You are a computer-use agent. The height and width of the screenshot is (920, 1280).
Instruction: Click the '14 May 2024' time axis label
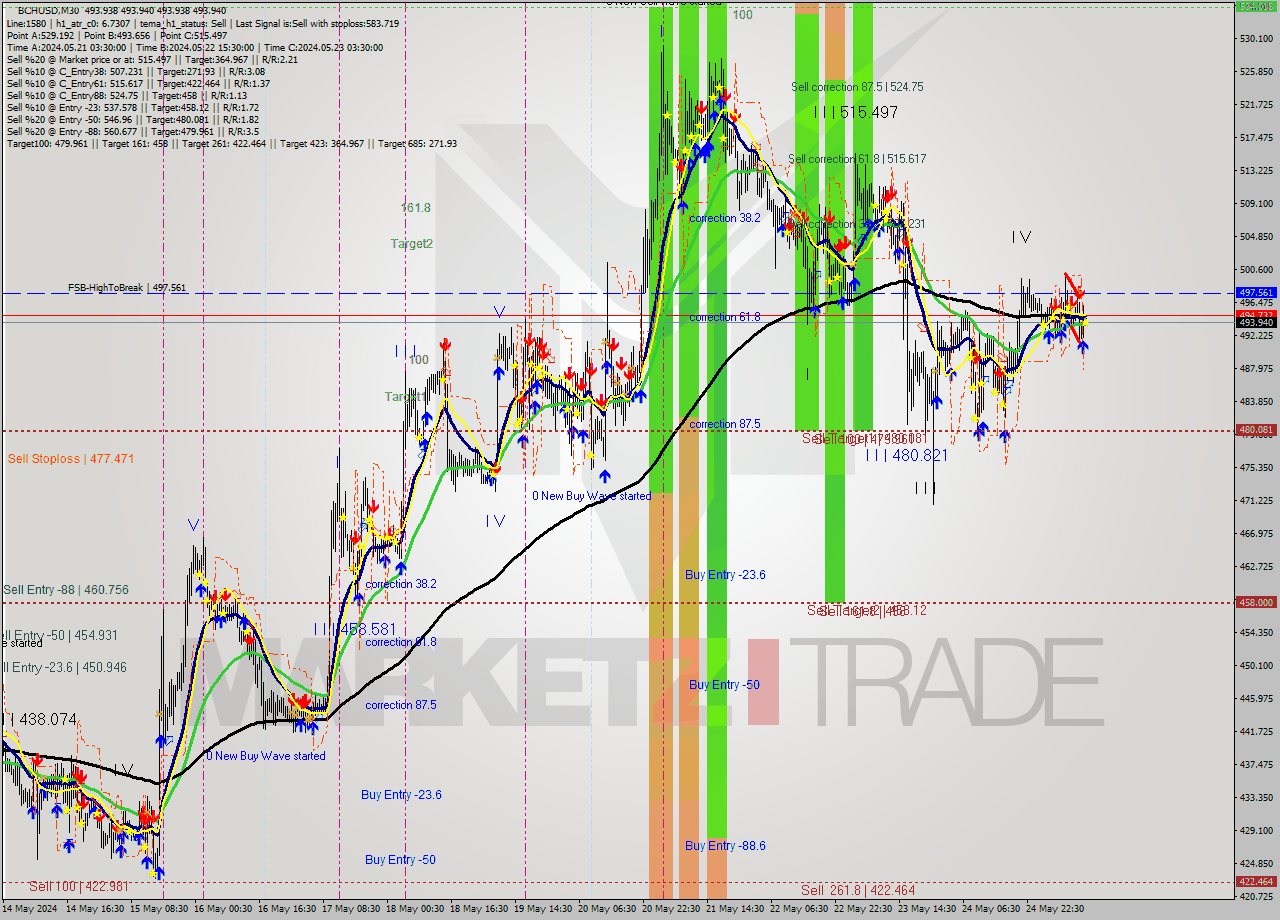(30, 909)
